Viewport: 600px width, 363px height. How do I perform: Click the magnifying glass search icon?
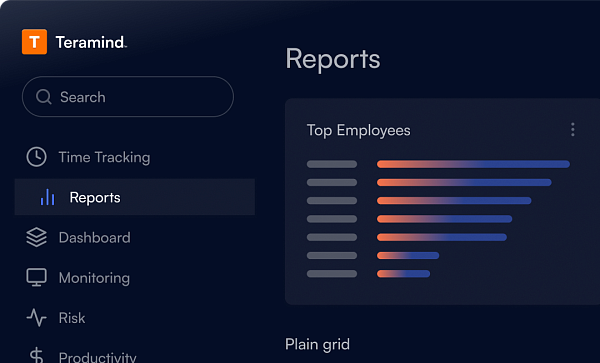[44, 97]
